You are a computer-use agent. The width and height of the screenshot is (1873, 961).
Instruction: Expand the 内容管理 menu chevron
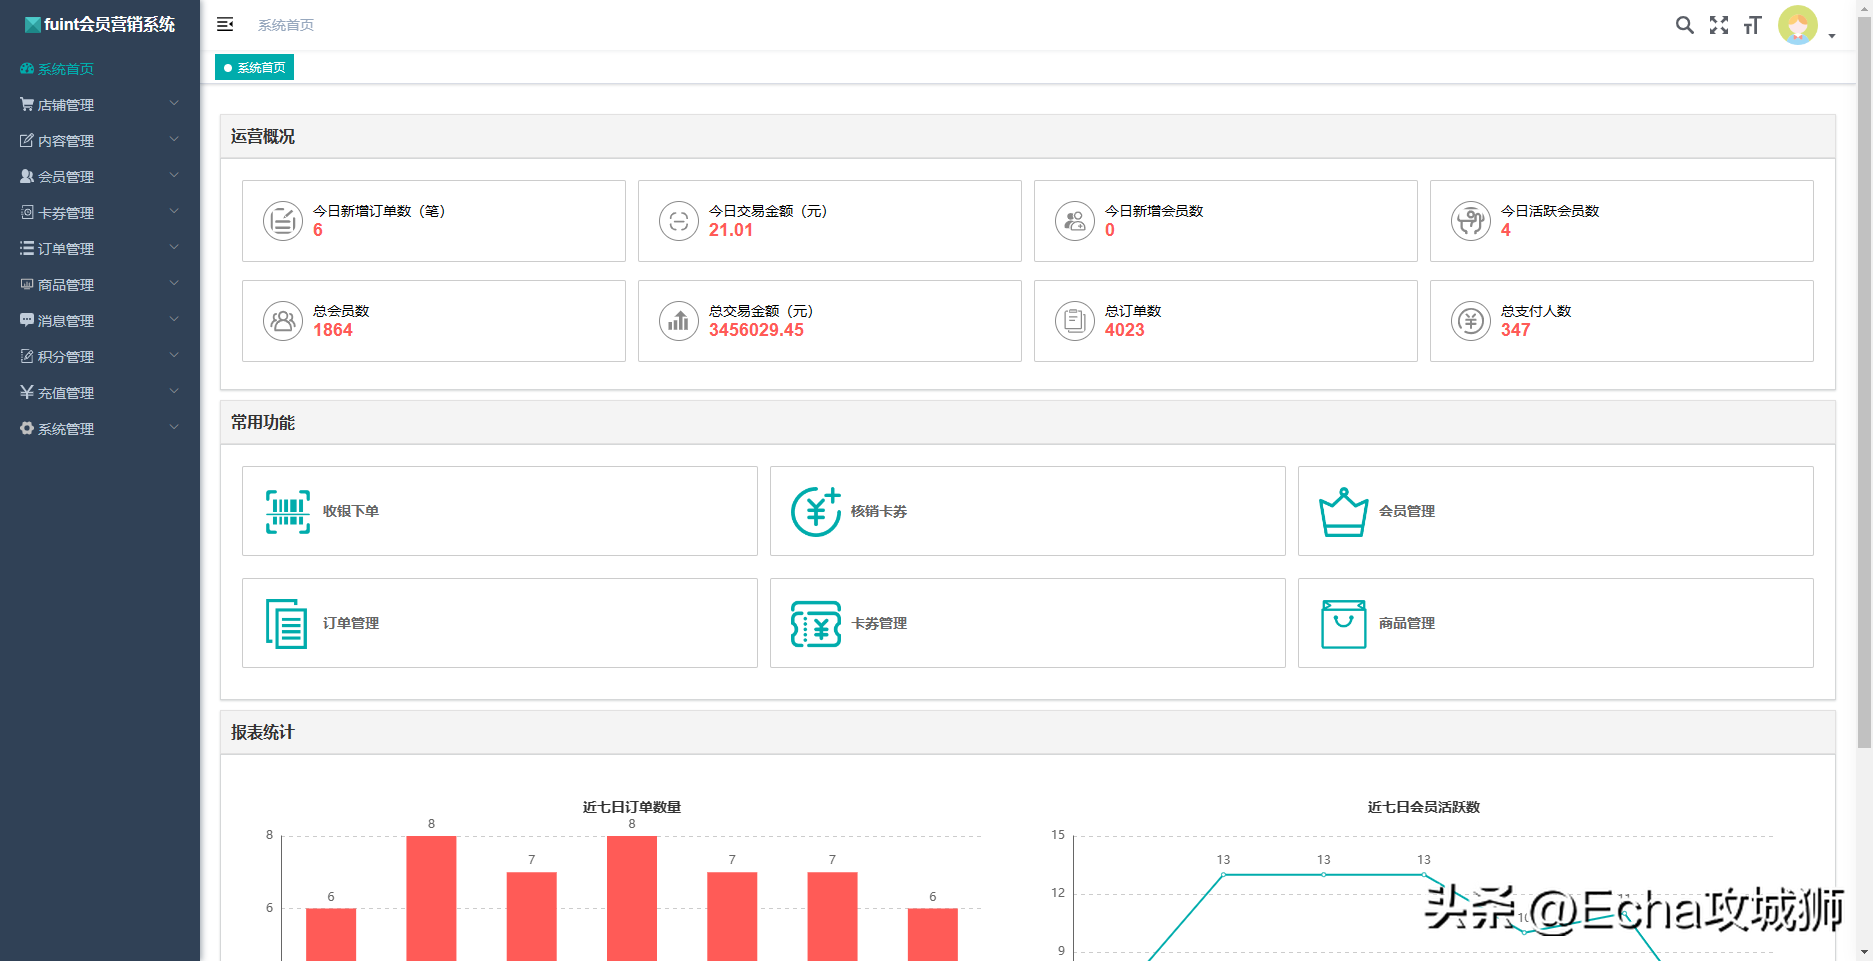pyautogui.click(x=174, y=139)
